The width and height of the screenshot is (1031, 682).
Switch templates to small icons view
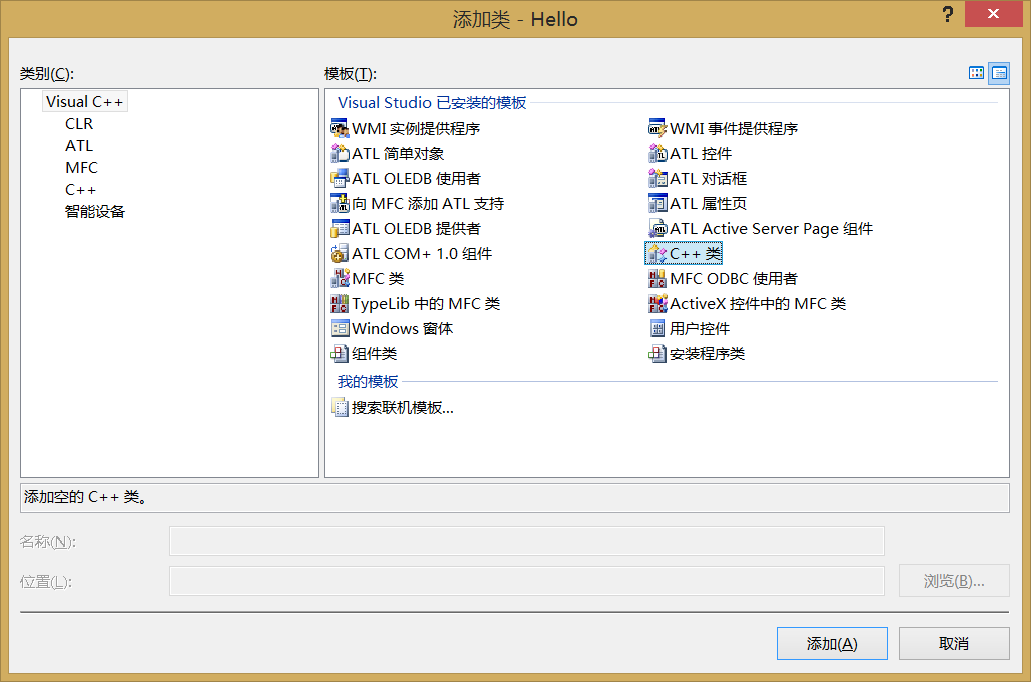[999, 73]
